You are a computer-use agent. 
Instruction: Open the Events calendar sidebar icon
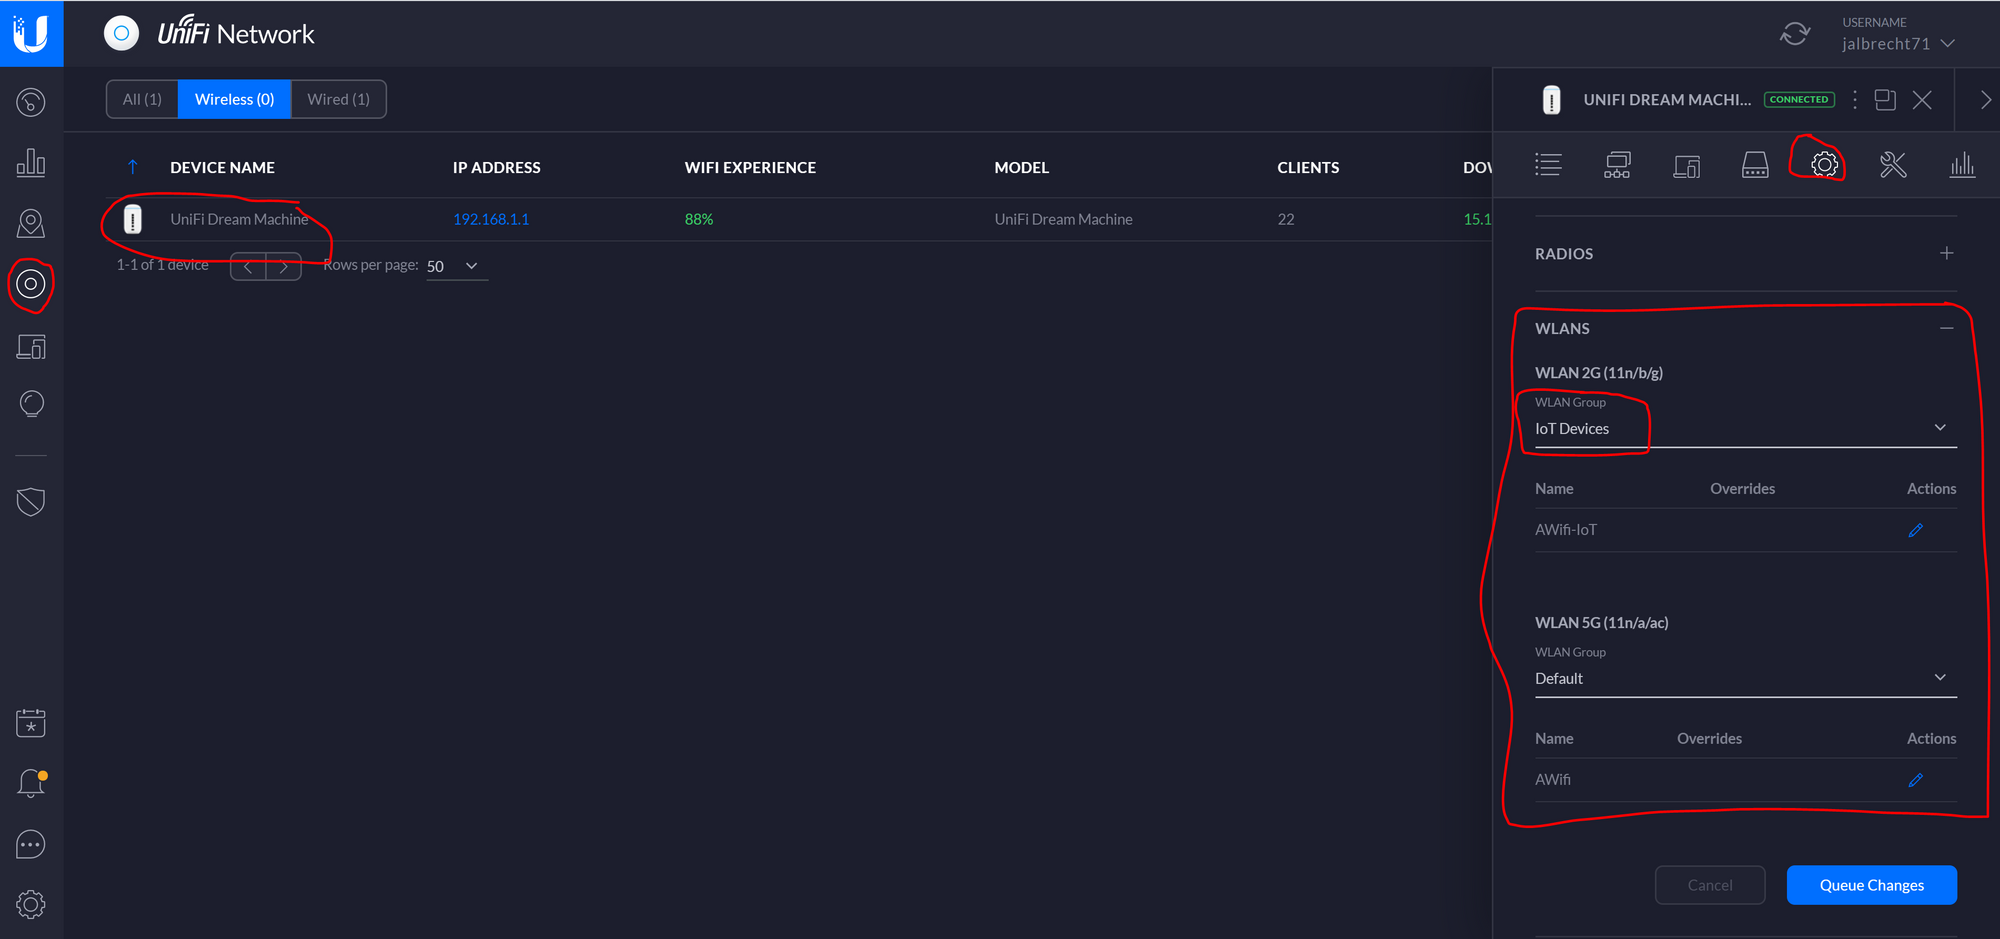[31, 723]
